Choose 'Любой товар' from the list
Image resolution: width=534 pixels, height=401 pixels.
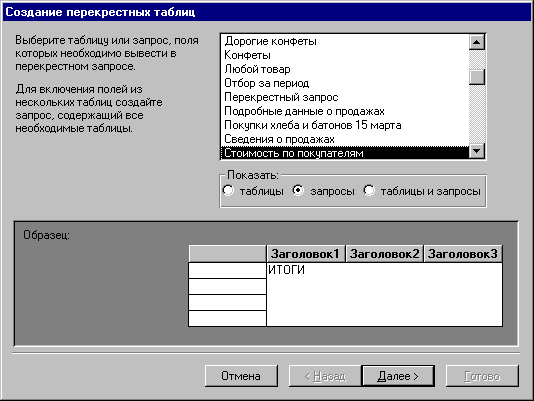point(345,69)
